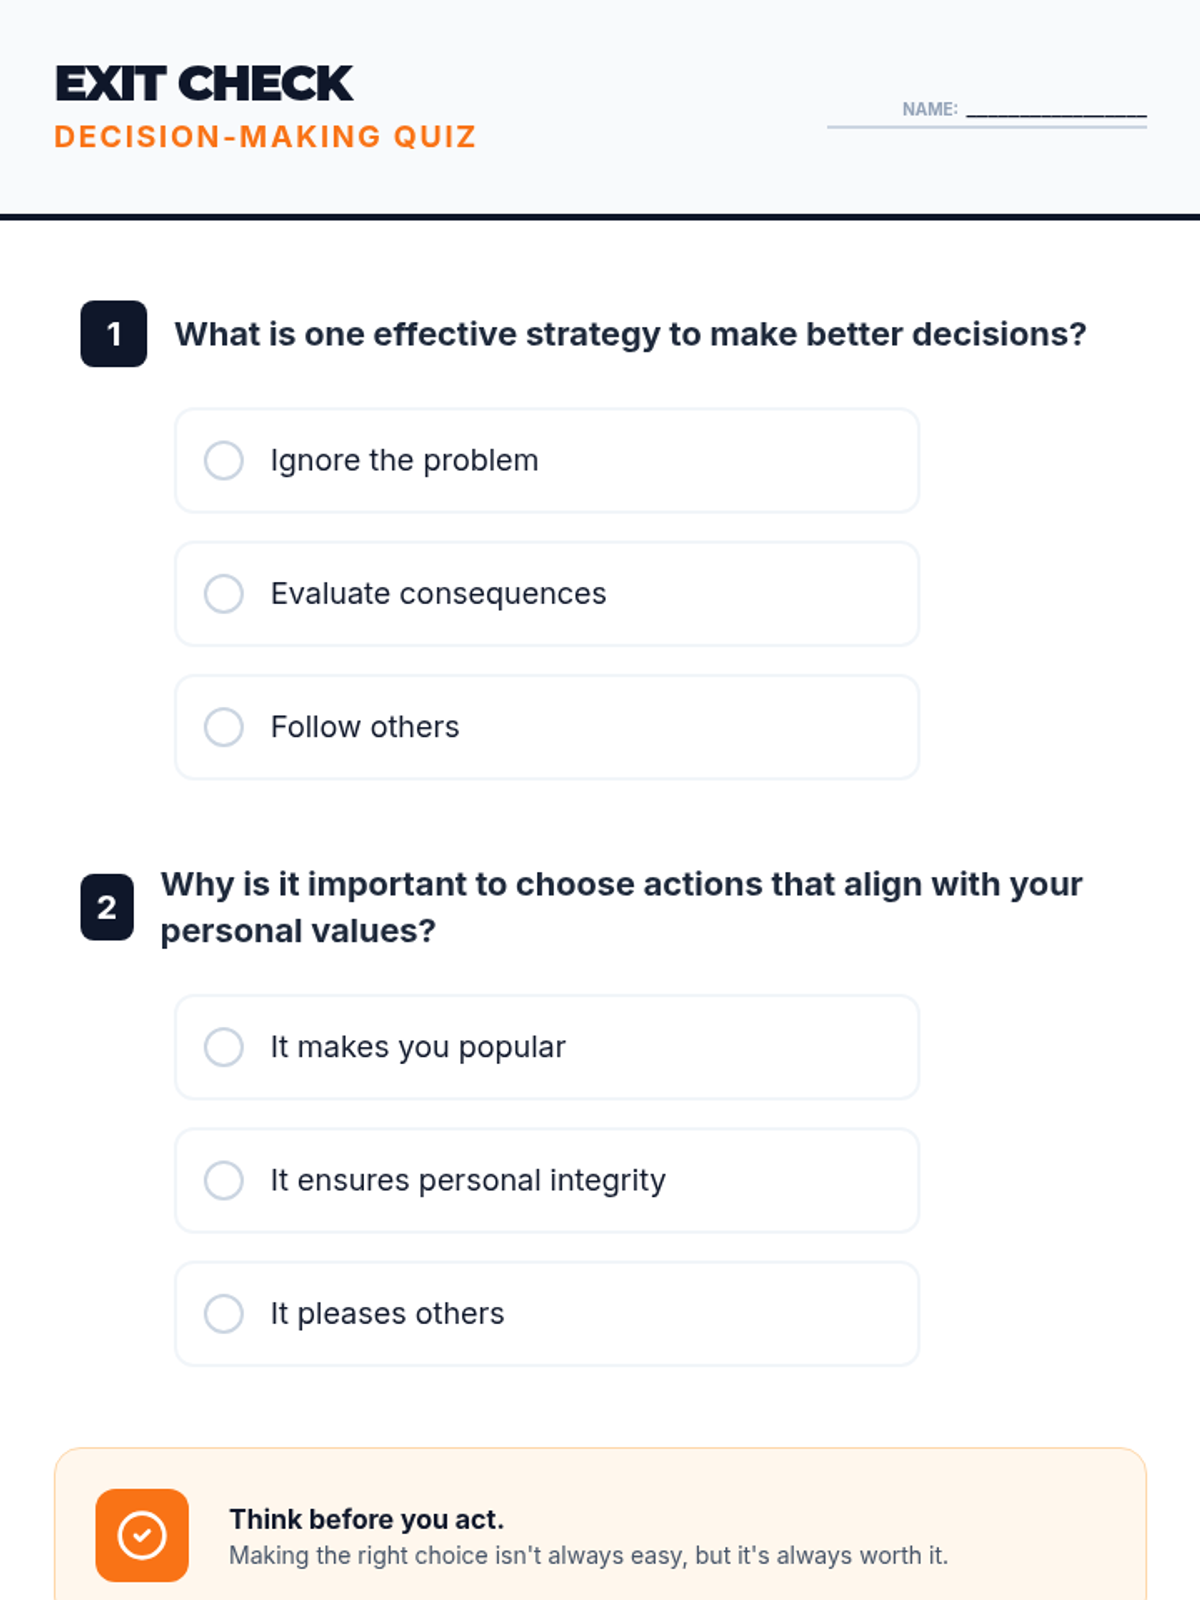Select the 'Ignore the problem' radio button

(224, 461)
